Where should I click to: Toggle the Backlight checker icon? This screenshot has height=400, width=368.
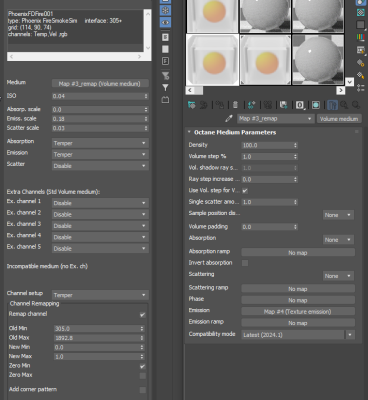tap(360, 12)
